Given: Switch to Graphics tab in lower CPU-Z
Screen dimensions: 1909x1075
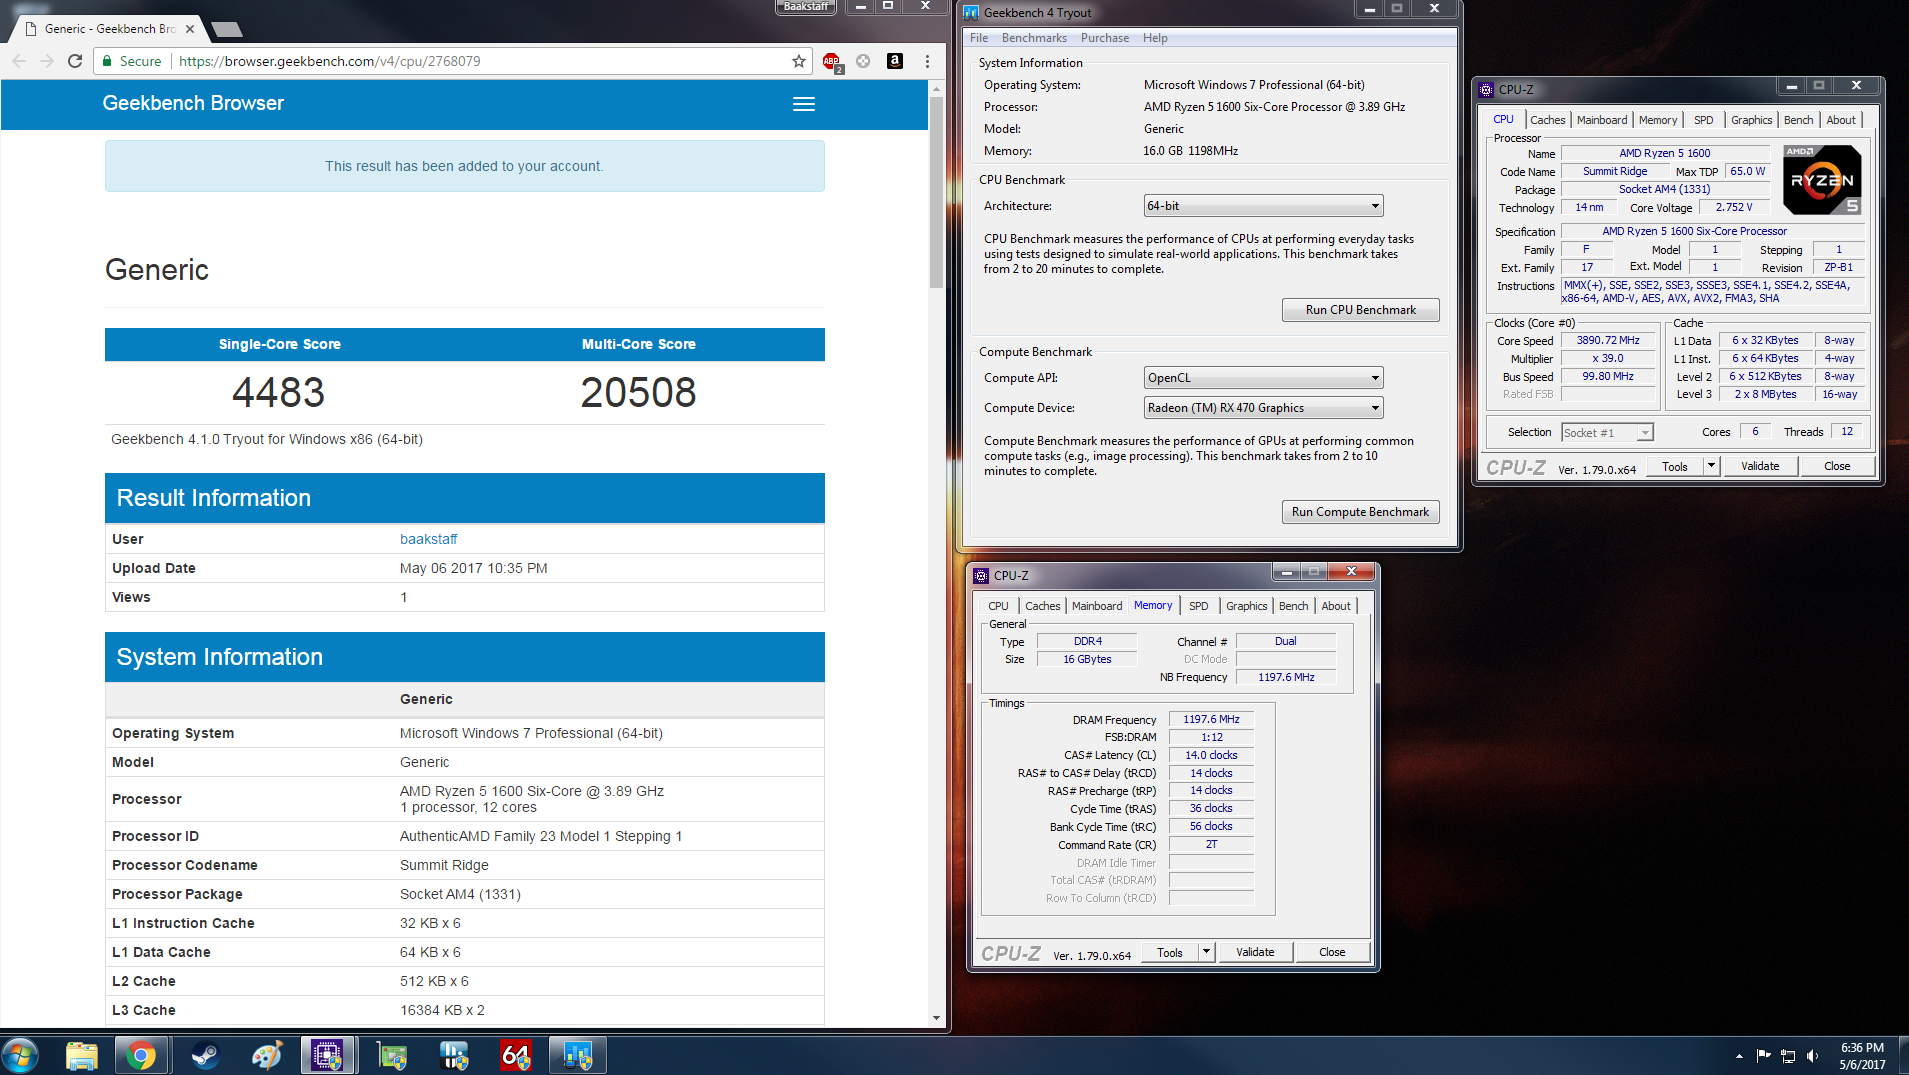Looking at the screenshot, I should click(x=1246, y=606).
